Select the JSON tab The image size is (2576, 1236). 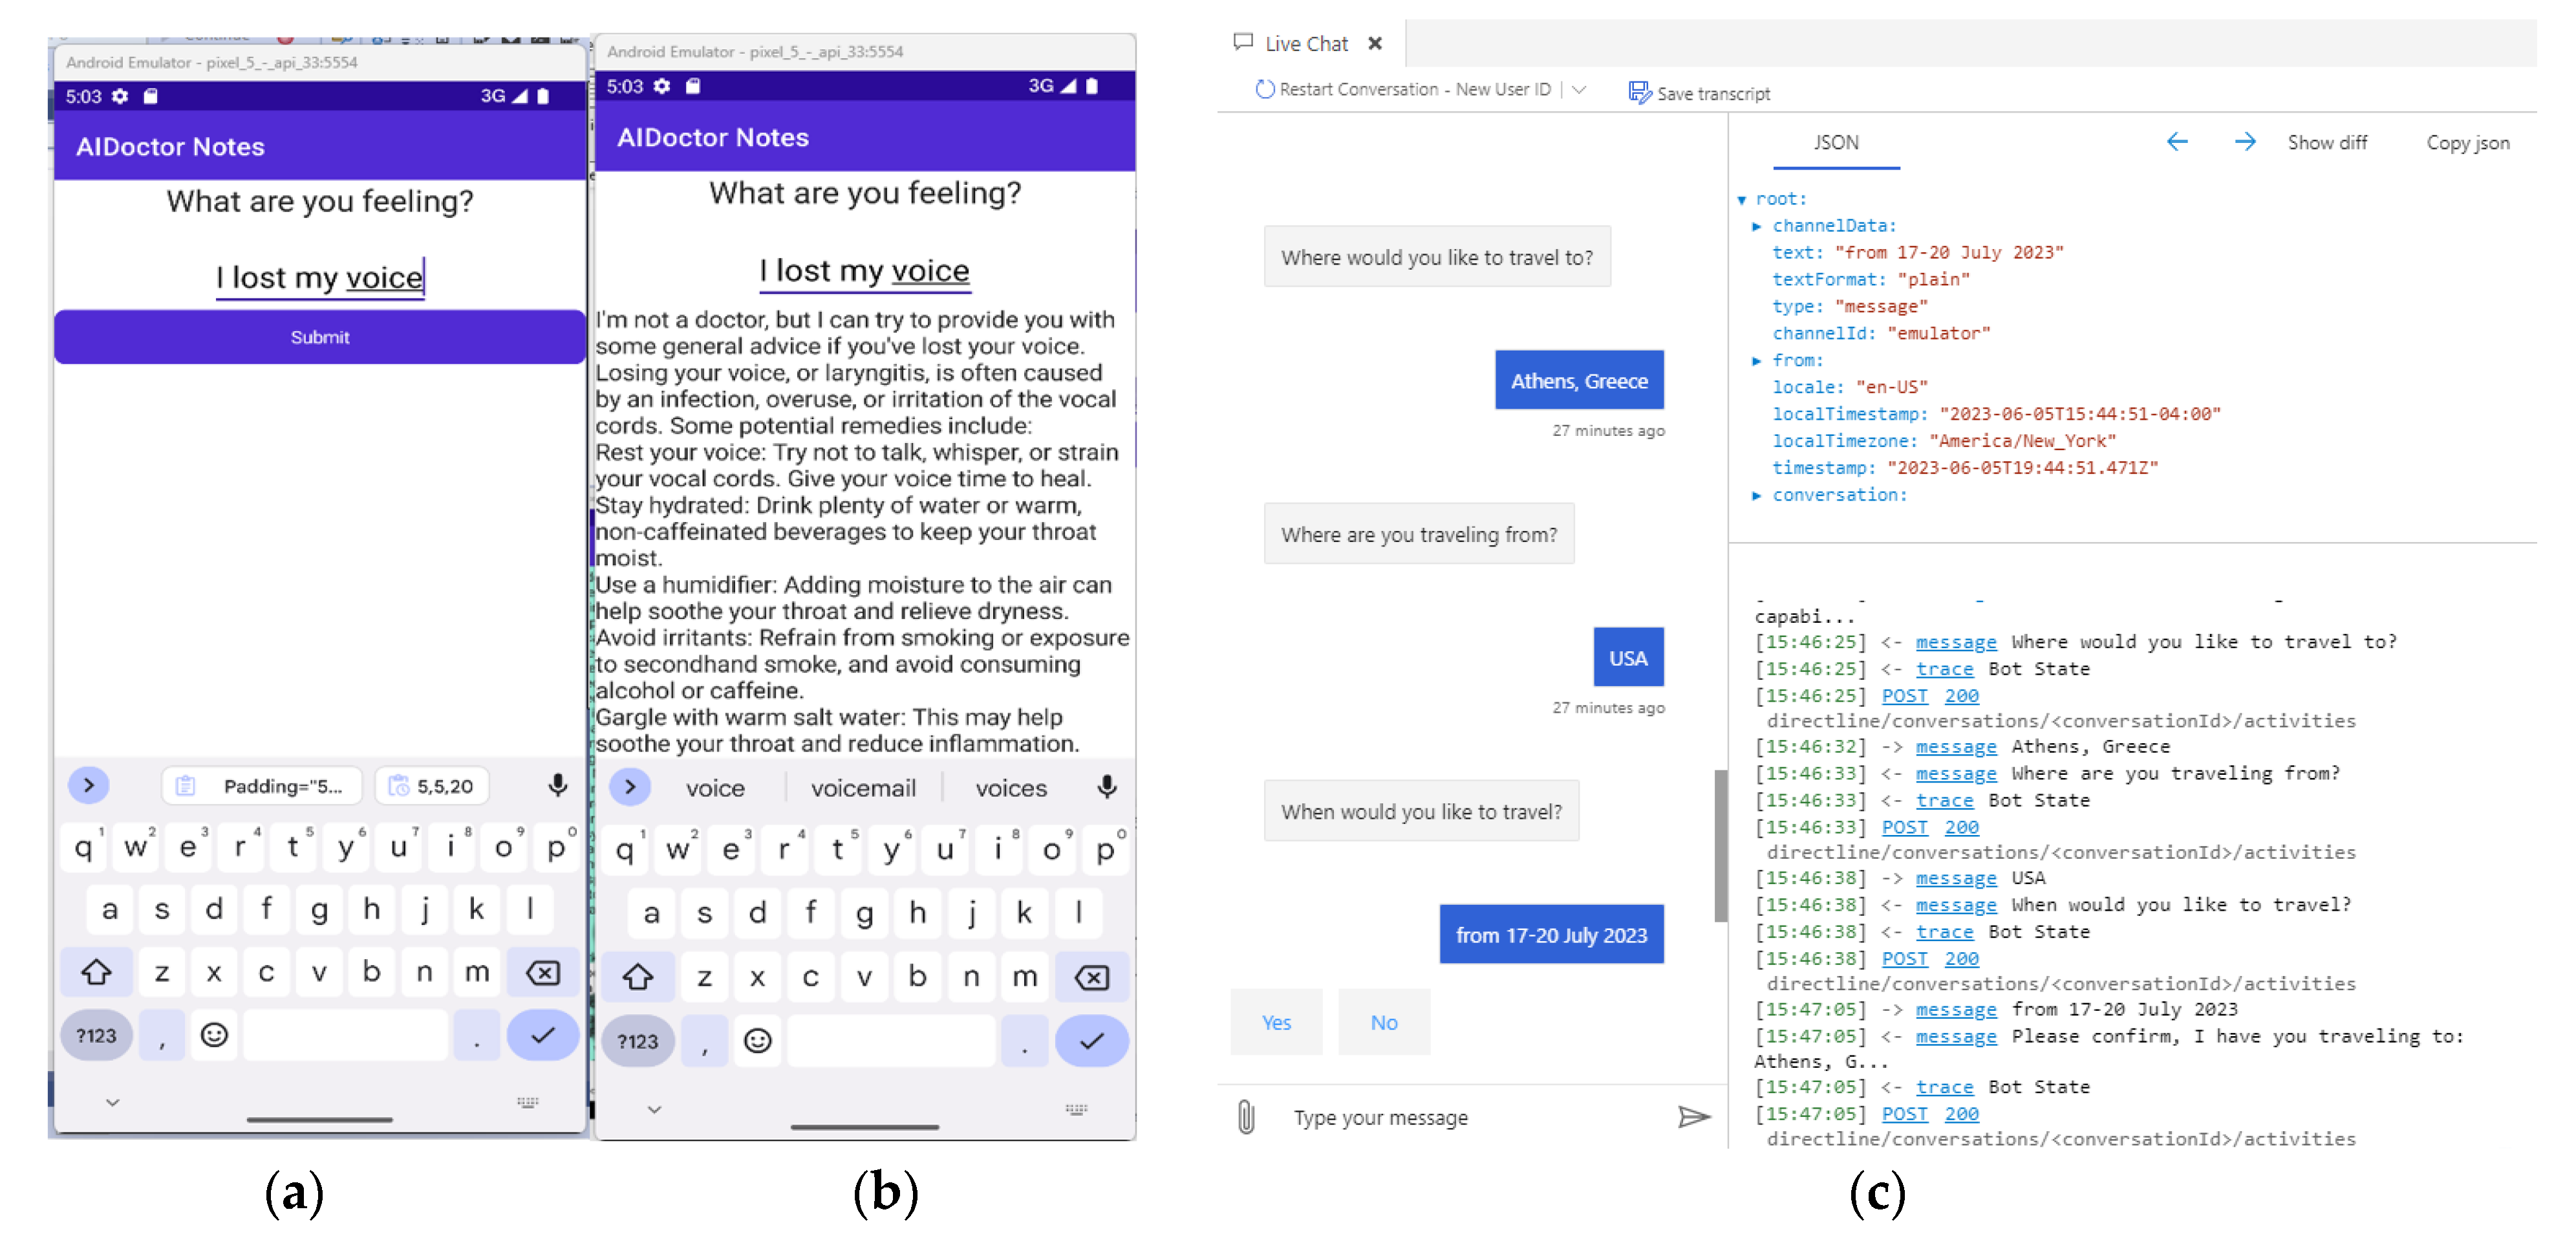pos(1836,143)
